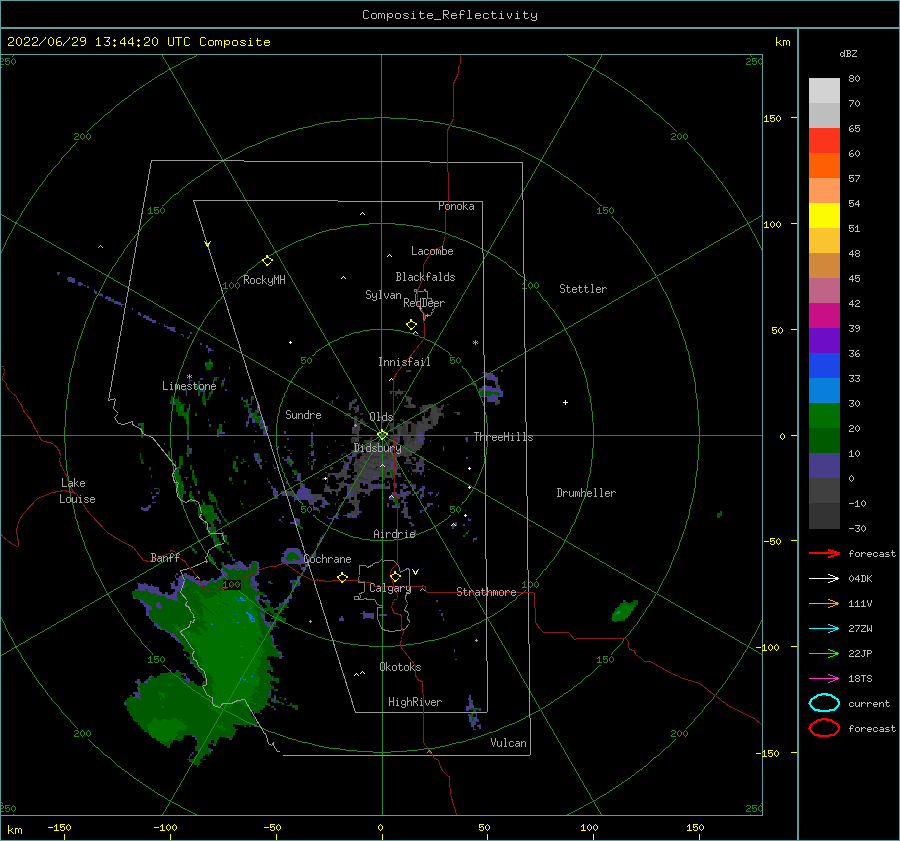Pick the bright yellow swatch in dBZ scale

click(x=824, y=215)
